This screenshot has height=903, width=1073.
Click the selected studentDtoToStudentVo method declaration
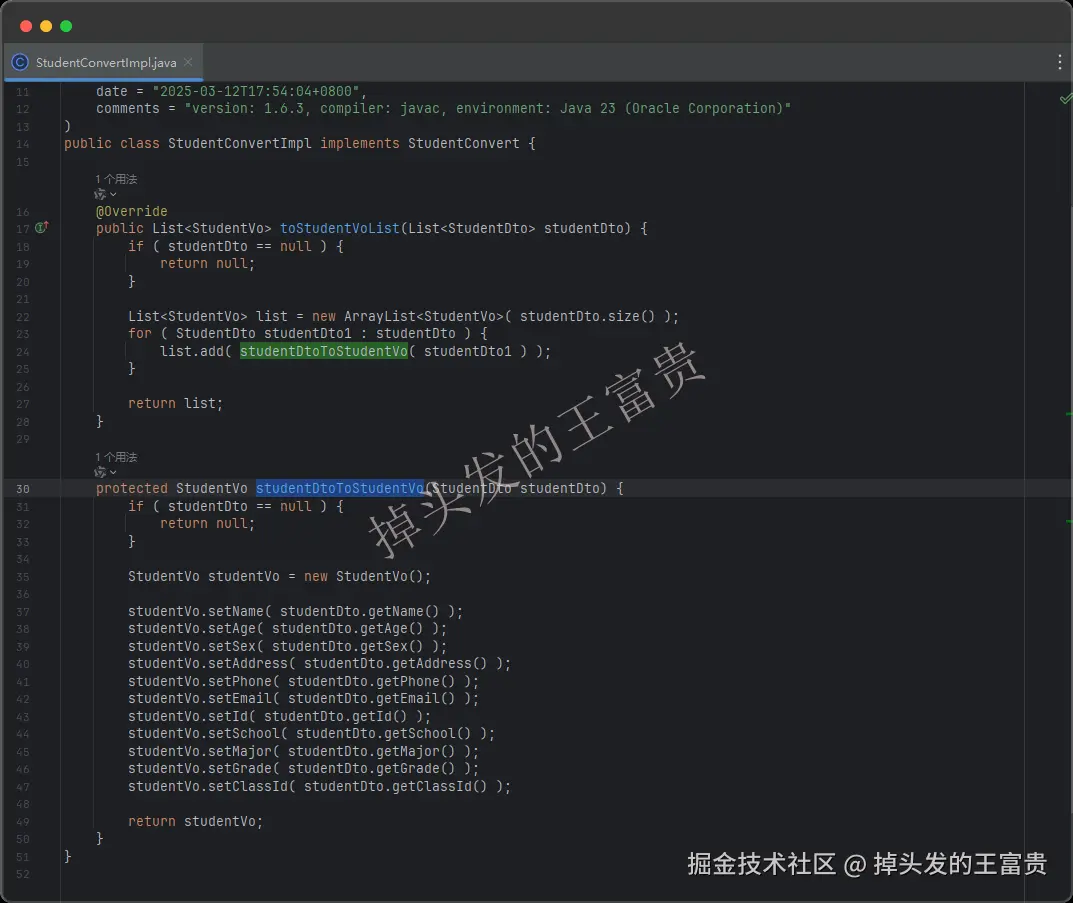(340, 488)
